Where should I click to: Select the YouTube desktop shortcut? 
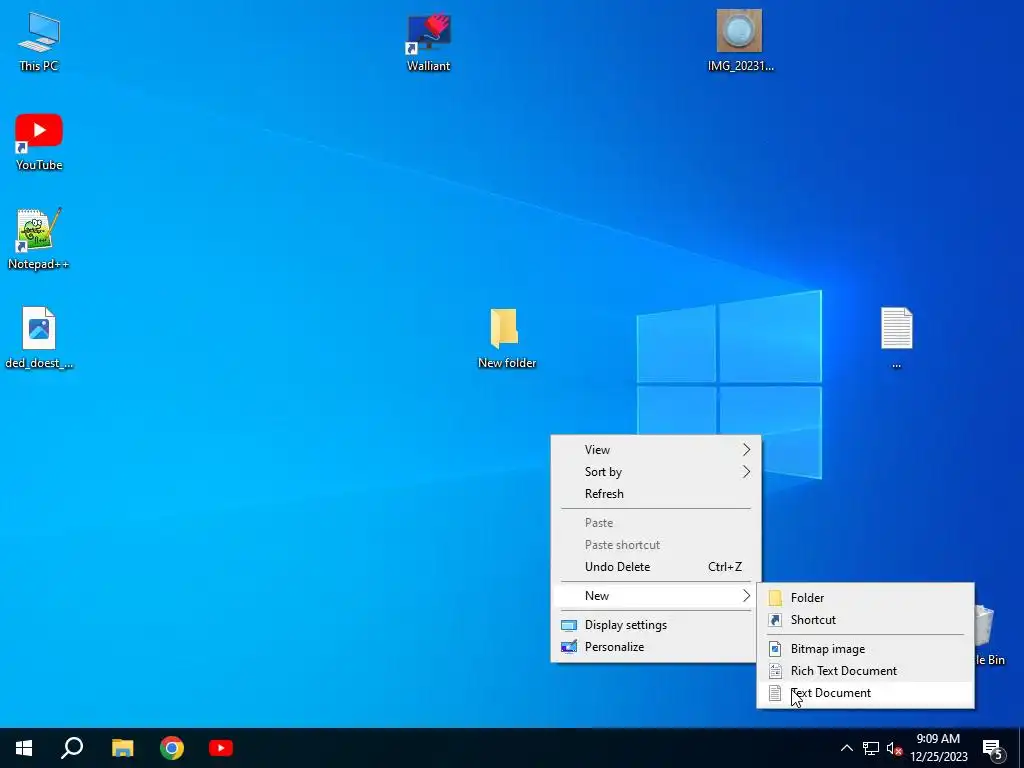coord(39,142)
